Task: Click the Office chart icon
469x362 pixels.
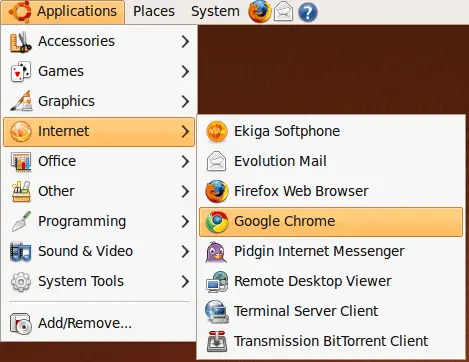Action: [x=21, y=162]
